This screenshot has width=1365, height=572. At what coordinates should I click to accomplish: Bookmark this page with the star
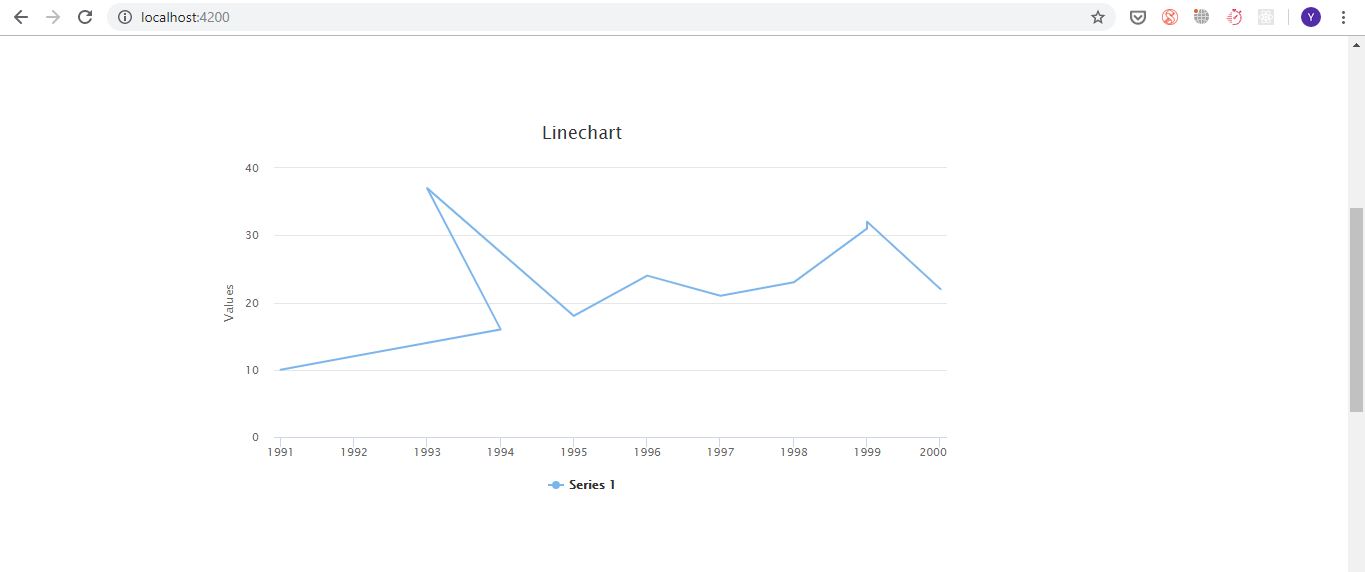pyautogui.click(x=1098, y=17)
